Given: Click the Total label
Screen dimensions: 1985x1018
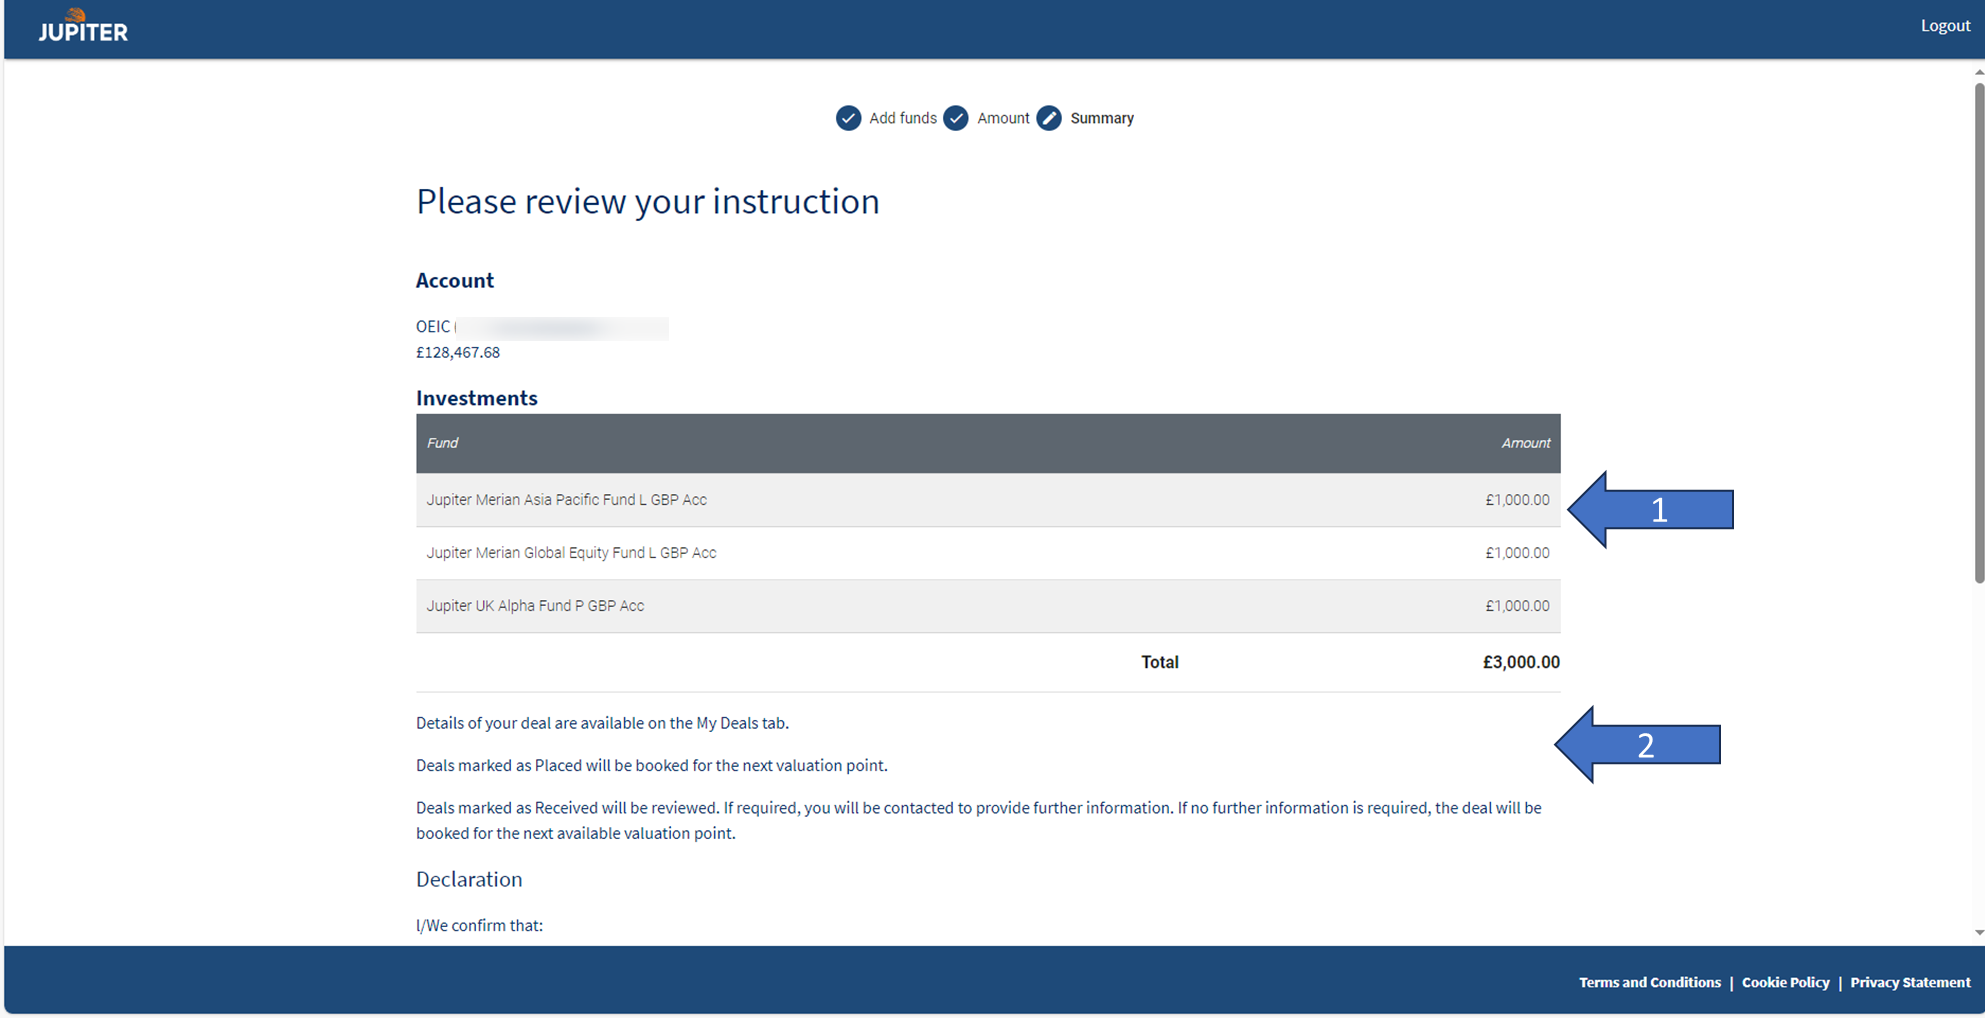Looking at the screenshot, I should click(x=1160, y=662).
